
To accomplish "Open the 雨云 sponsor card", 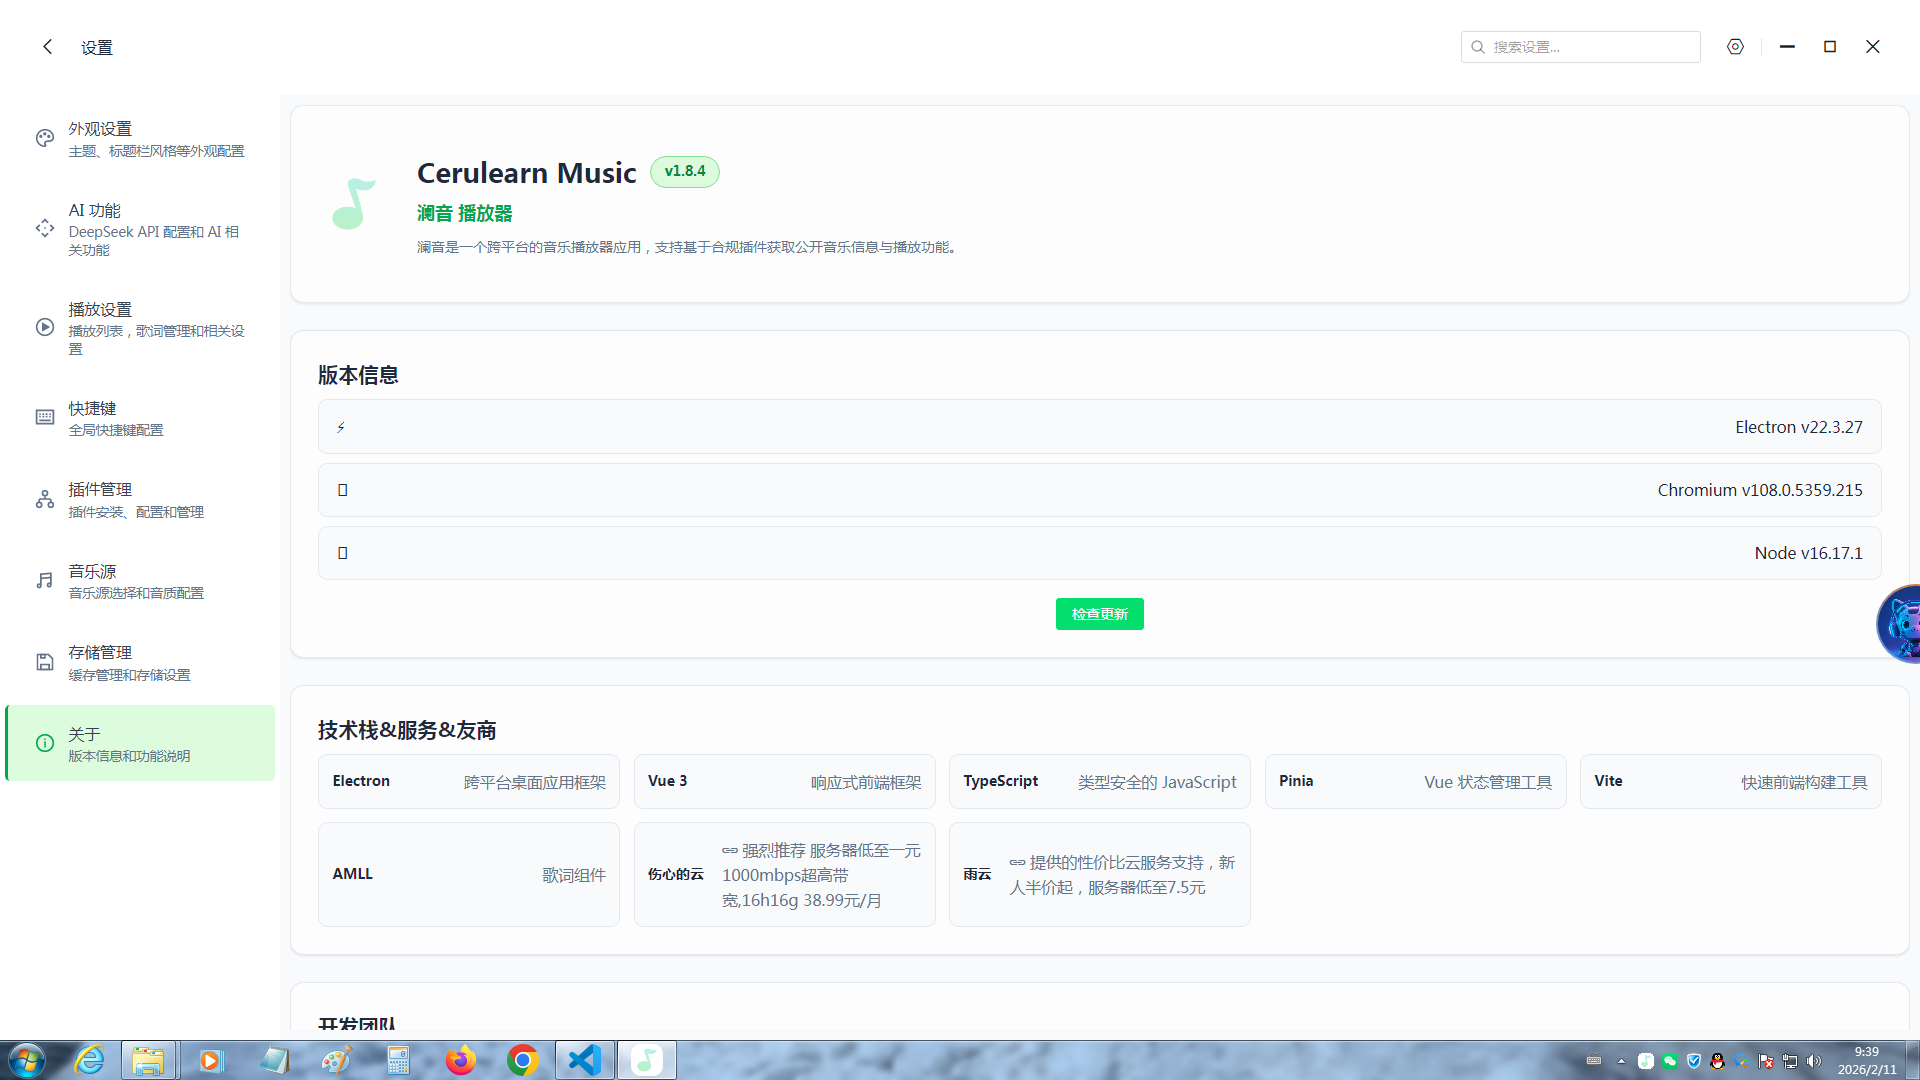I will click(1099, 874).
